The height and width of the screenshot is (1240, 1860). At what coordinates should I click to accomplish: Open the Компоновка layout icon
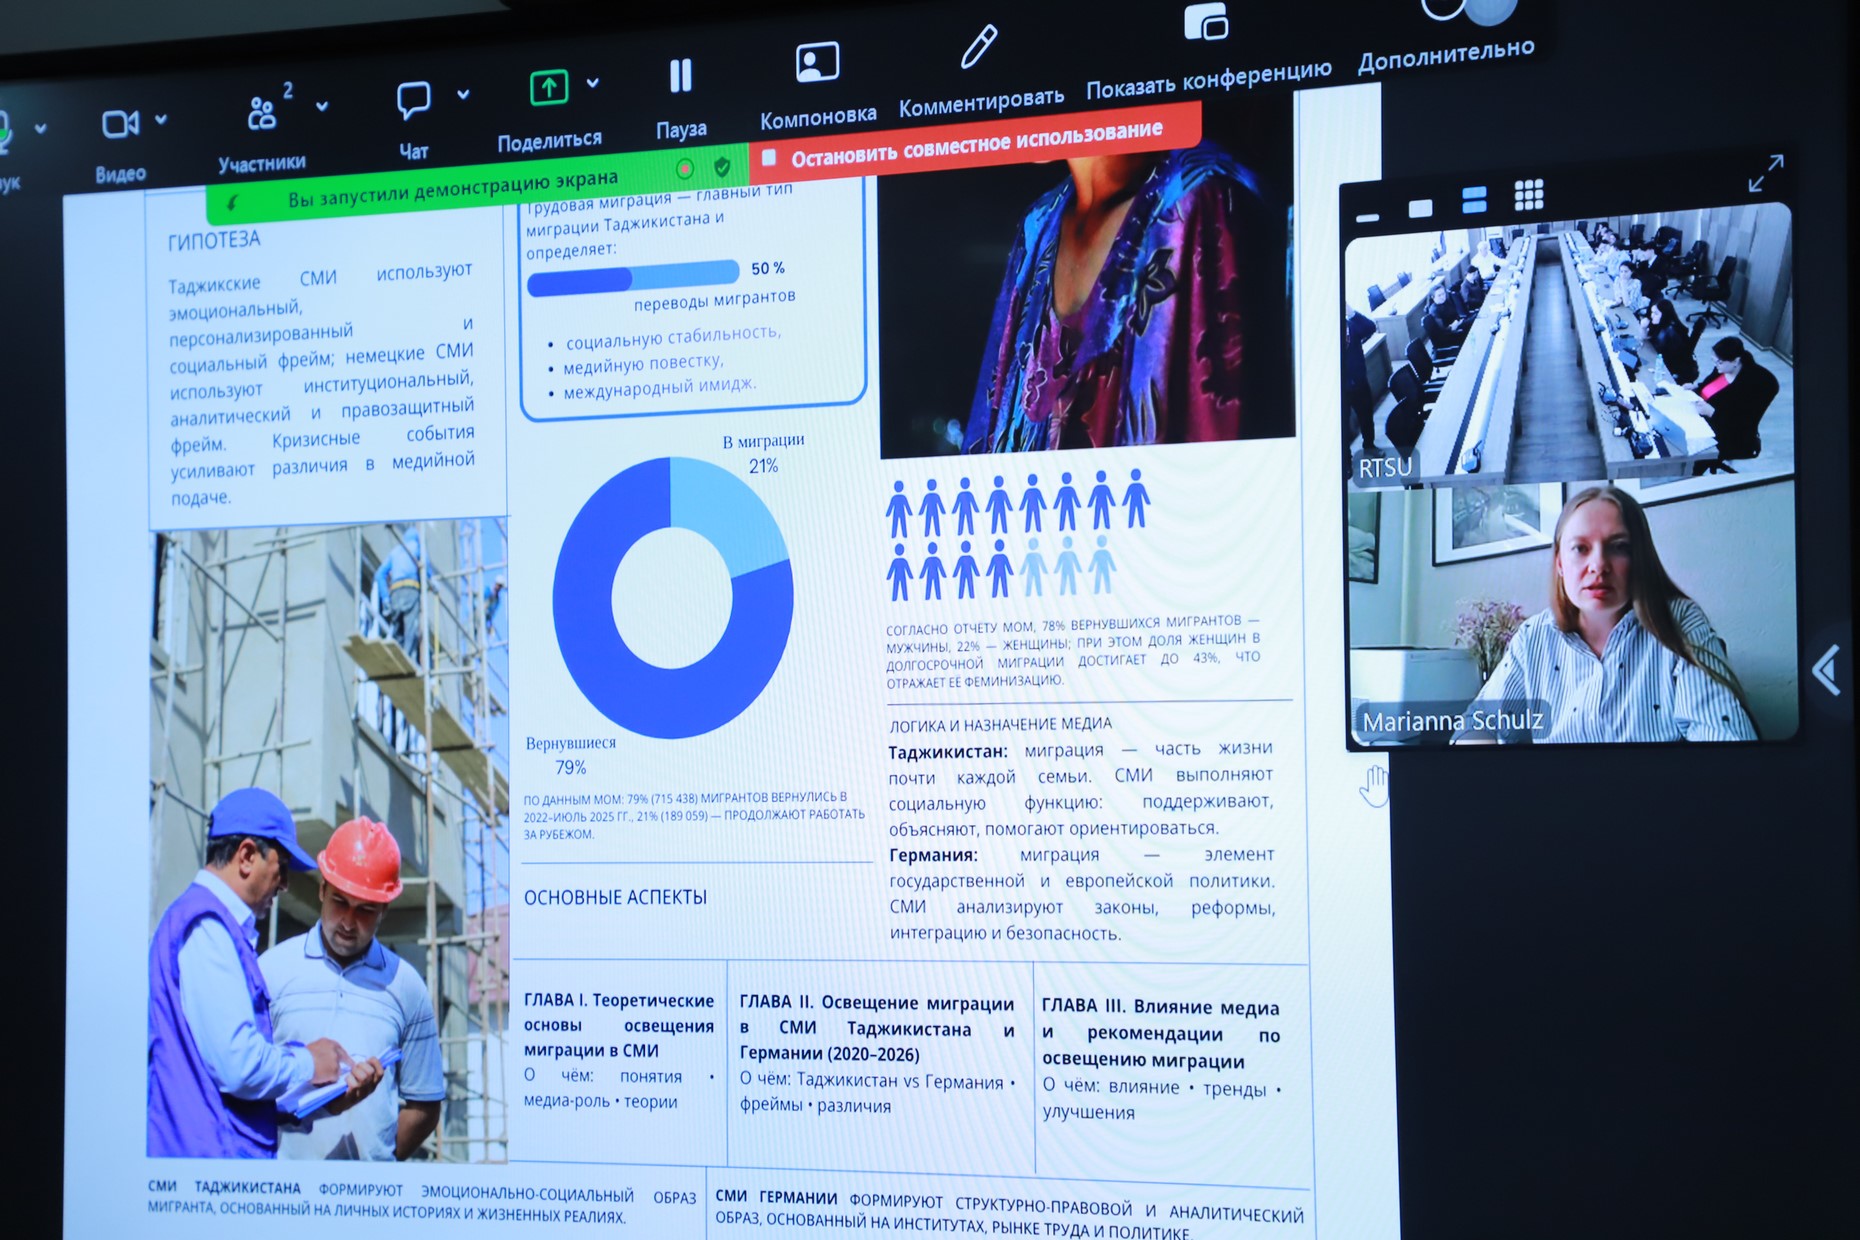pyautogui.click(x=817, y=63)
